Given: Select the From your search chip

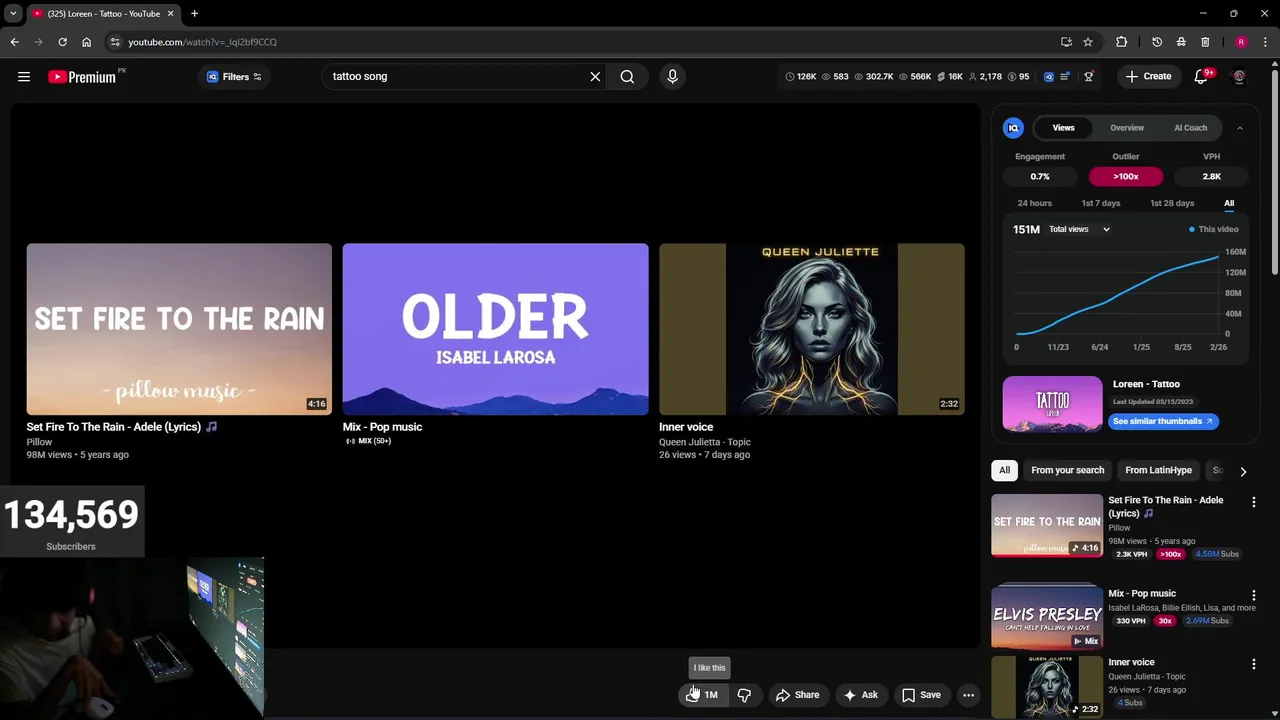Looking at the screenshot, I should (1067, 470).
